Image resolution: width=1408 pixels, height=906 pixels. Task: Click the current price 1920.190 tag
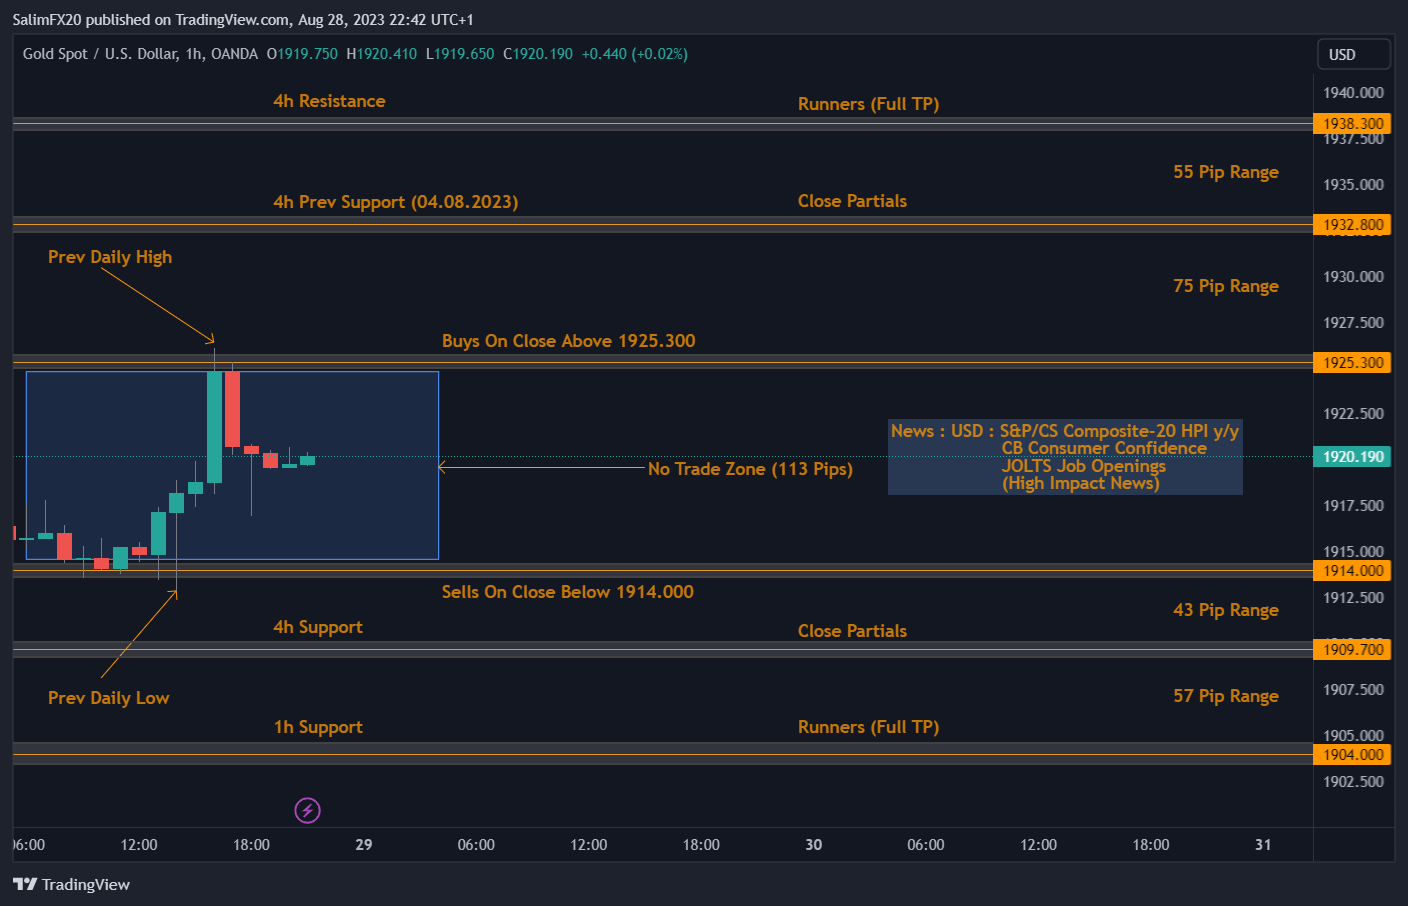tap(1352, 457)
